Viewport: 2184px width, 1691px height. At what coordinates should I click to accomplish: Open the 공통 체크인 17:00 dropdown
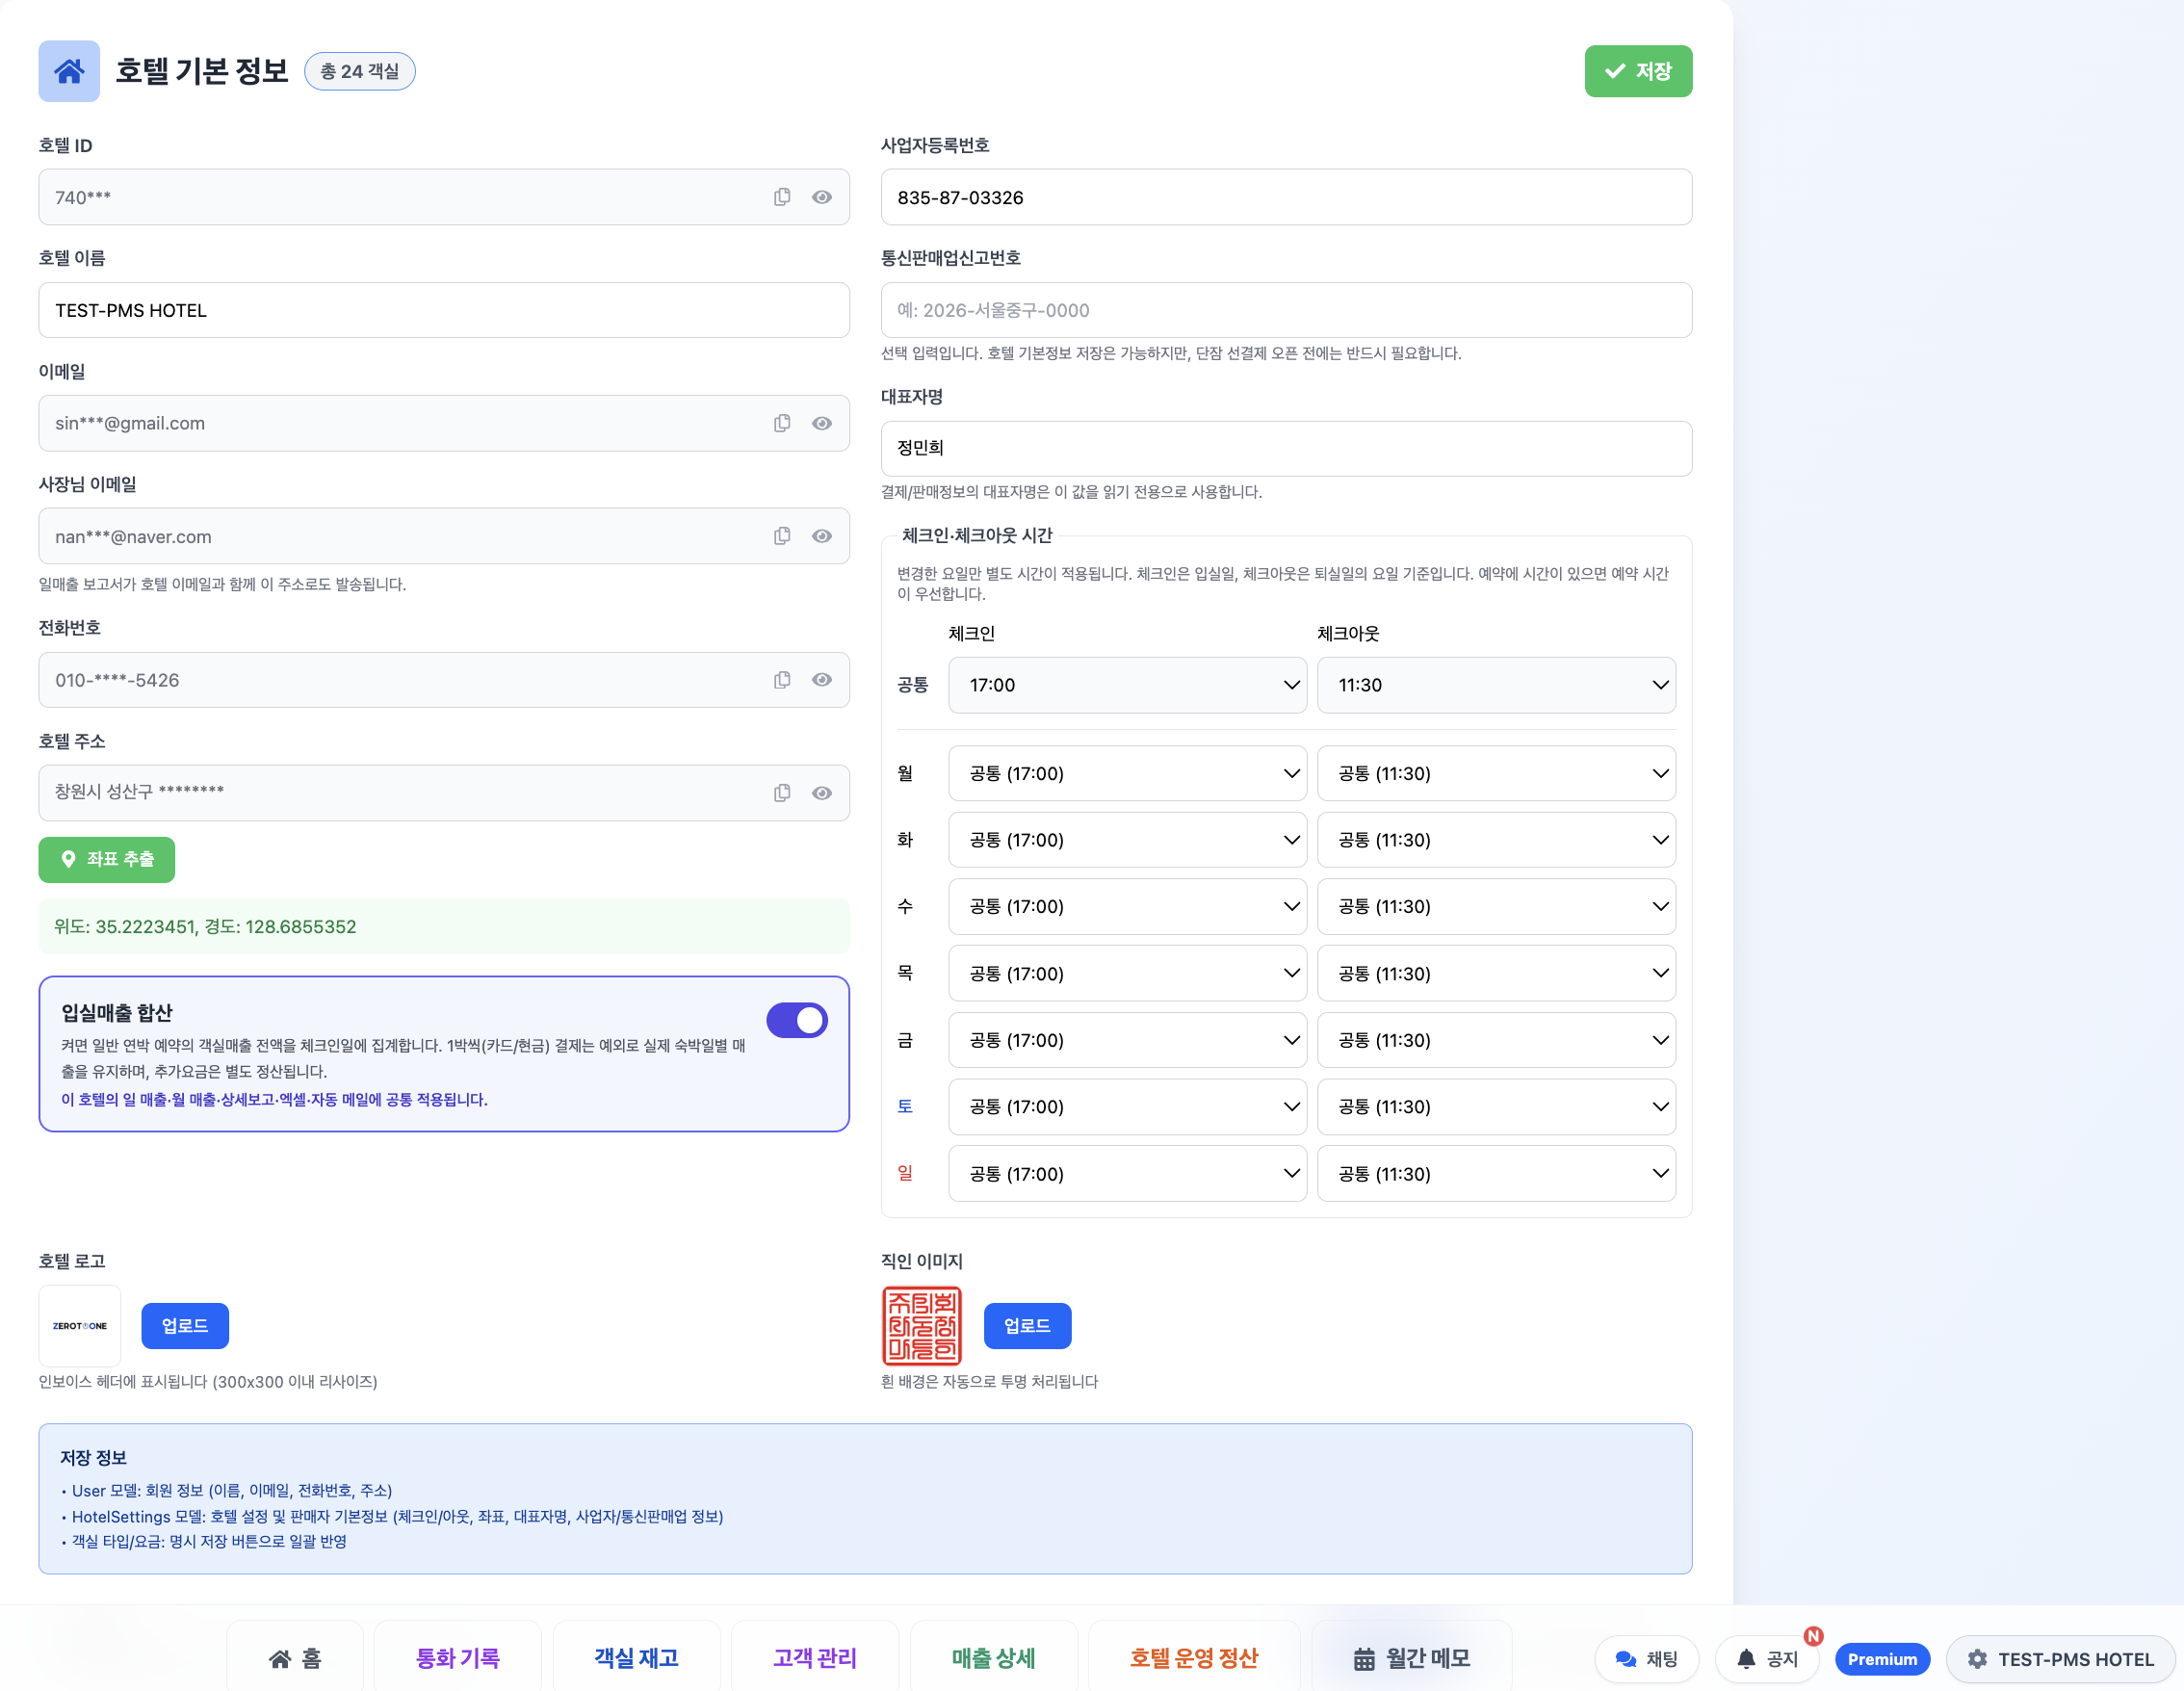pyautogui.click(x=1127, y=685)
